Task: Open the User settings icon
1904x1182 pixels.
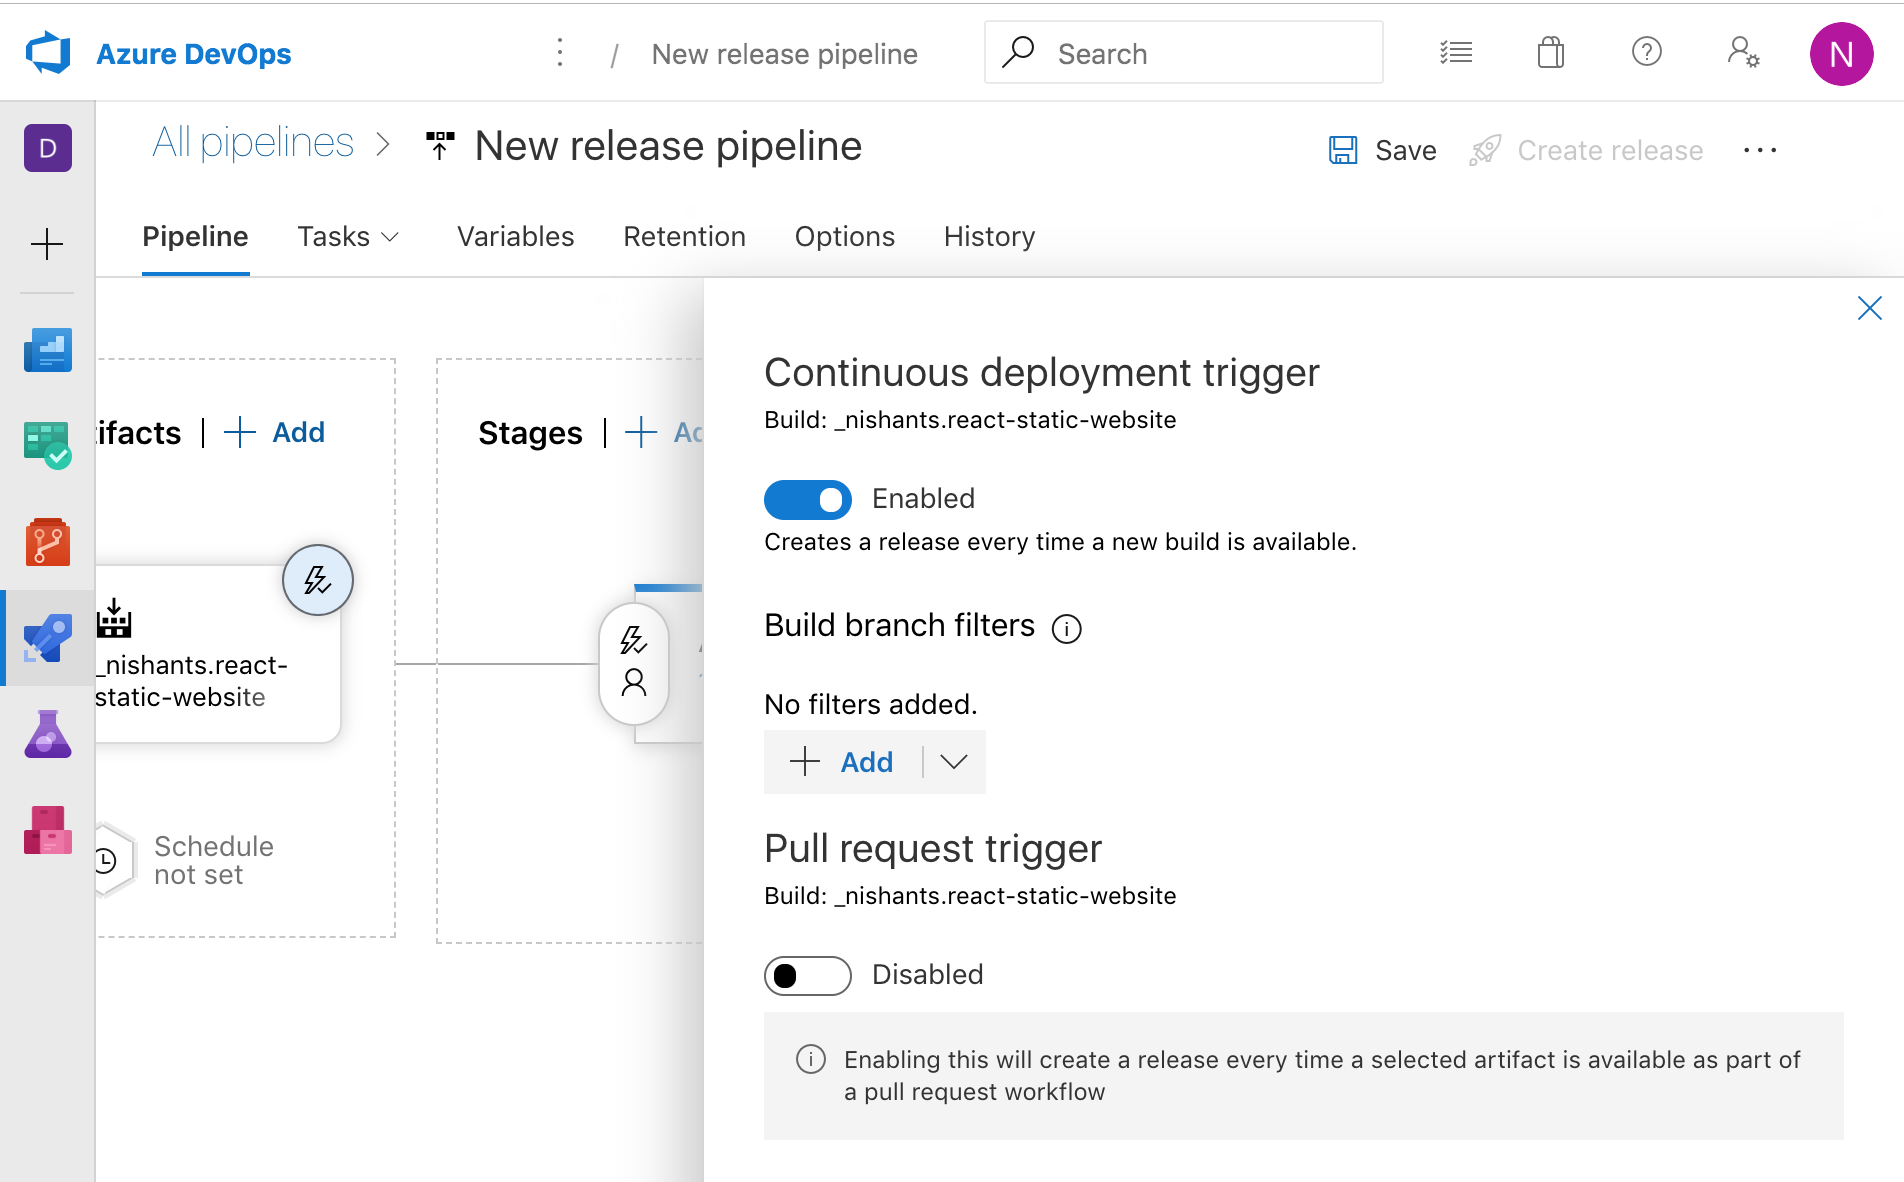Action: coord(1743,51)
